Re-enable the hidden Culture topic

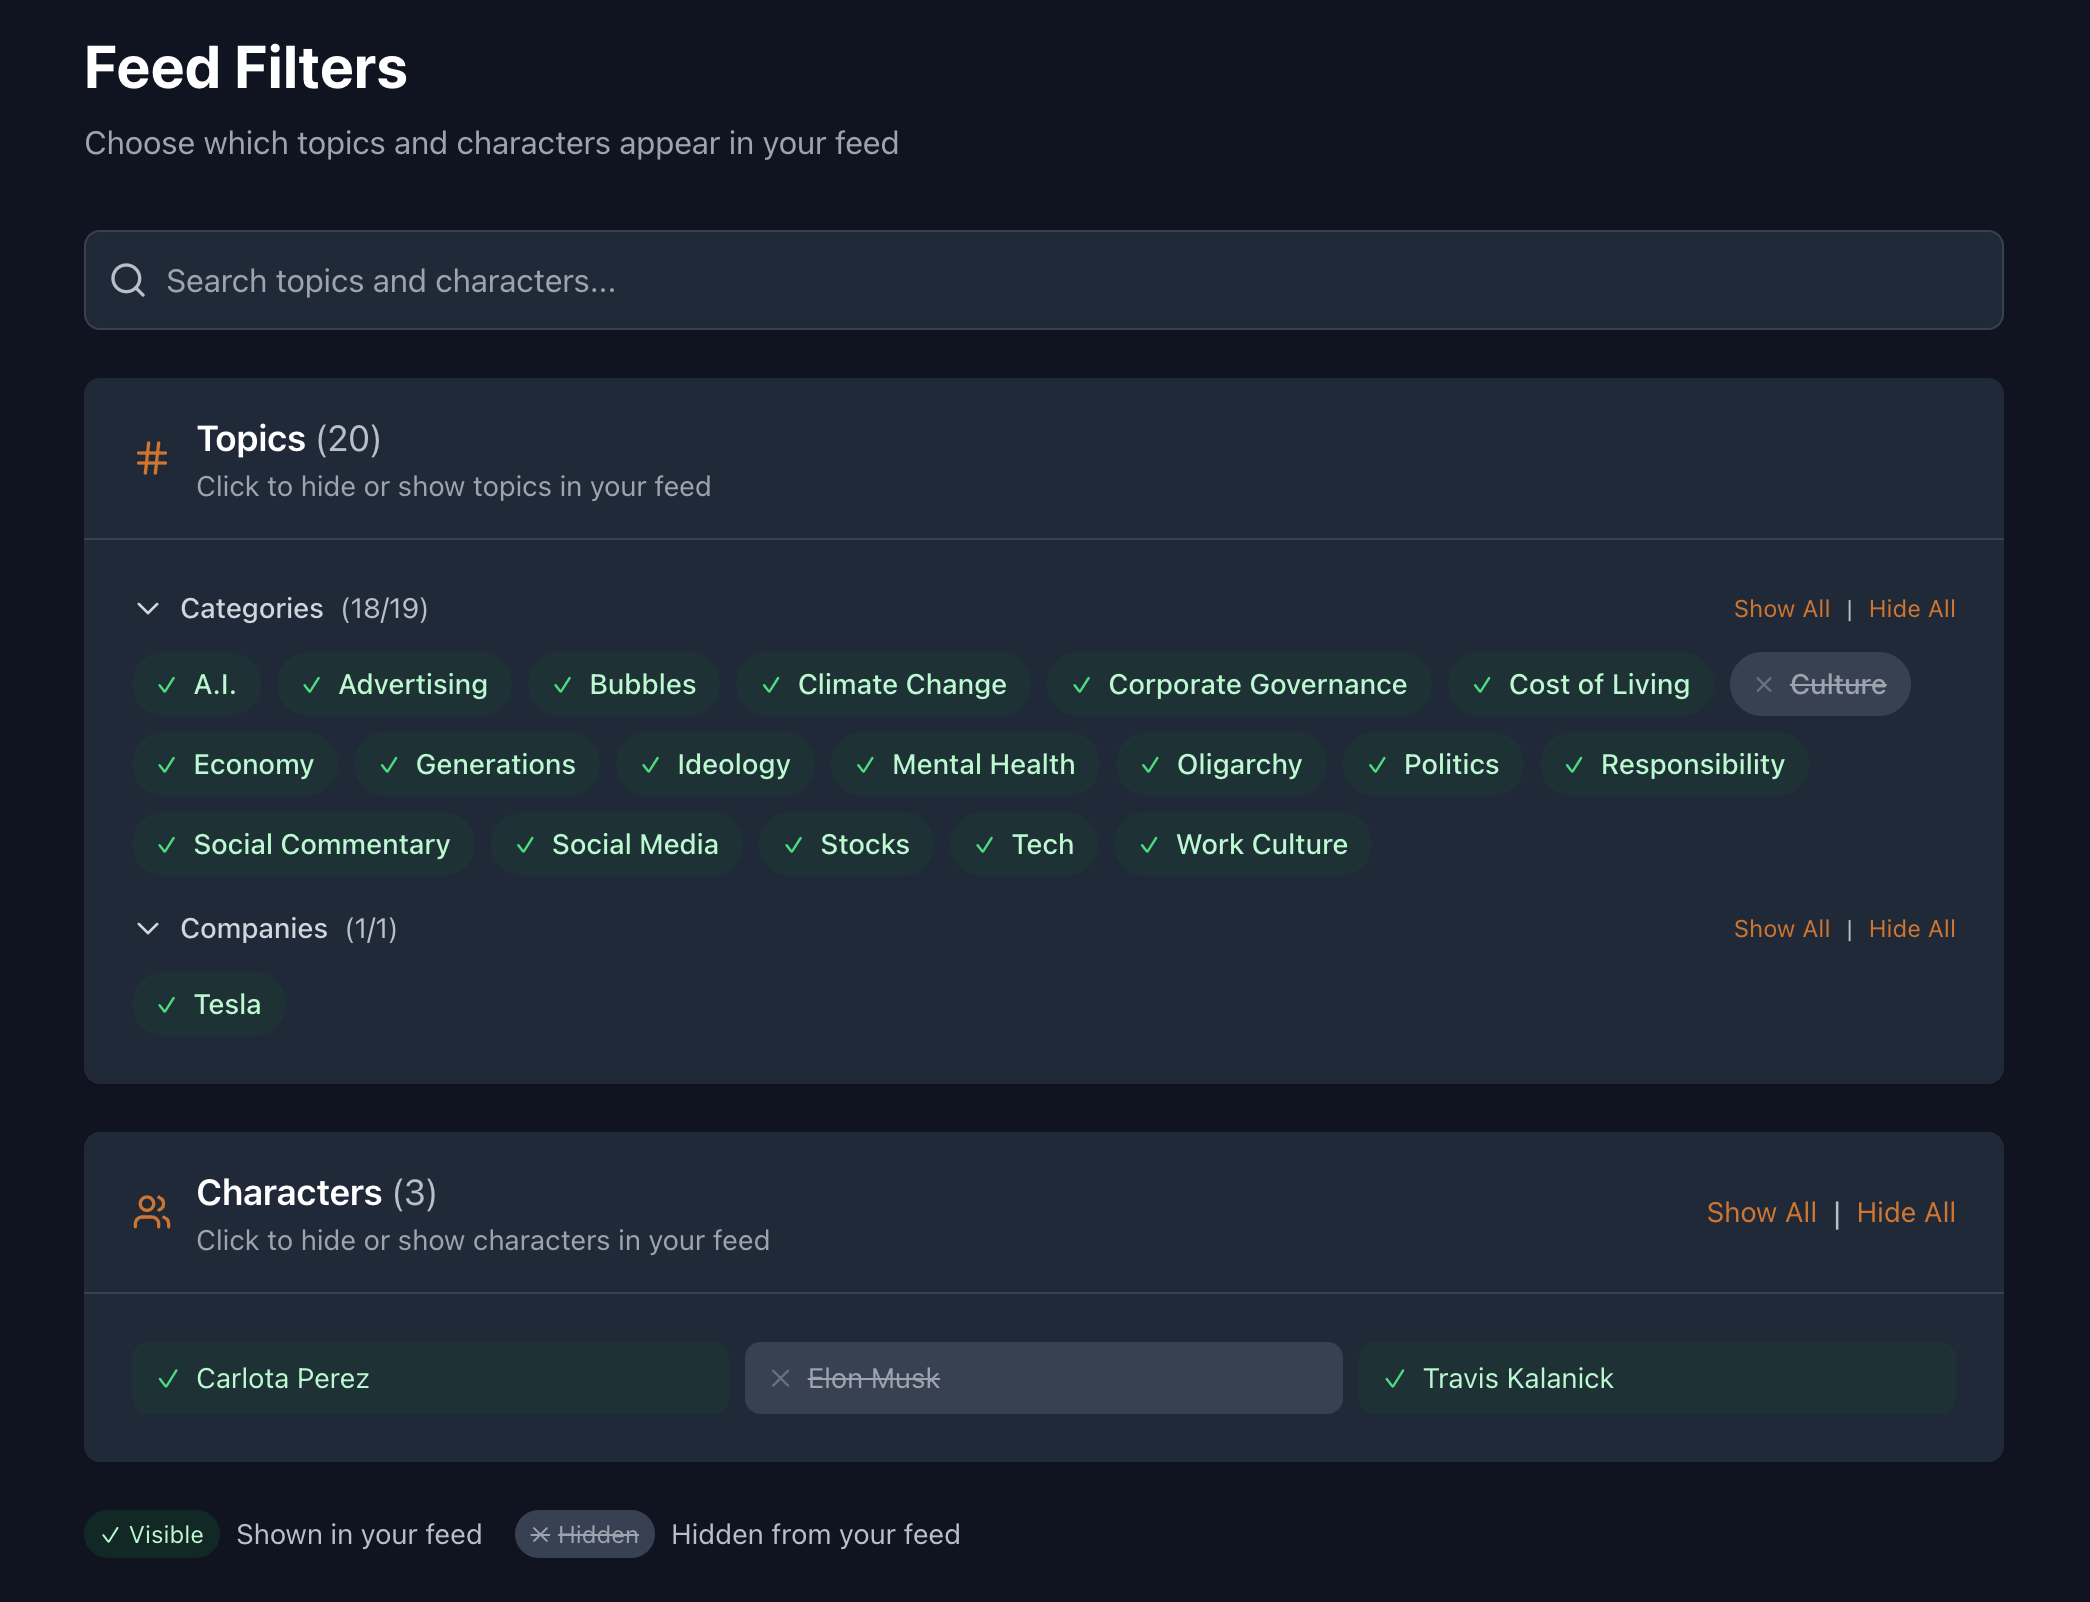(1819, 684)
